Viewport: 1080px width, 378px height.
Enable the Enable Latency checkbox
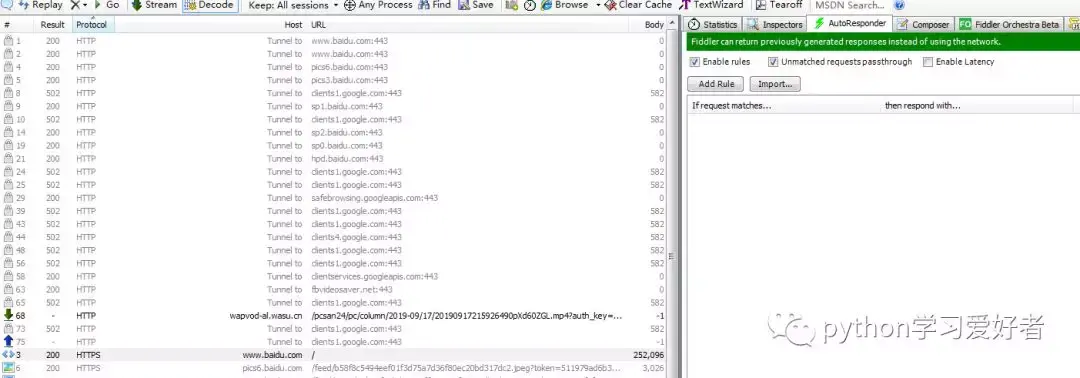point(928,62)
